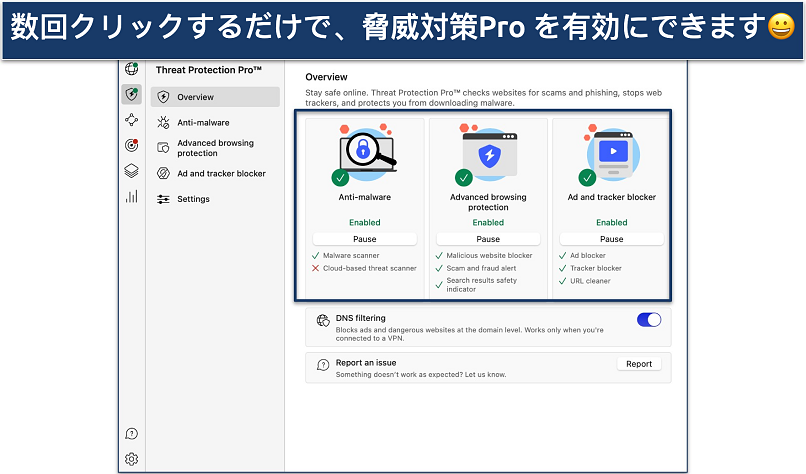Open the Anti-malware menu item
Screen dimensions: 806x474
click(215, 122)
